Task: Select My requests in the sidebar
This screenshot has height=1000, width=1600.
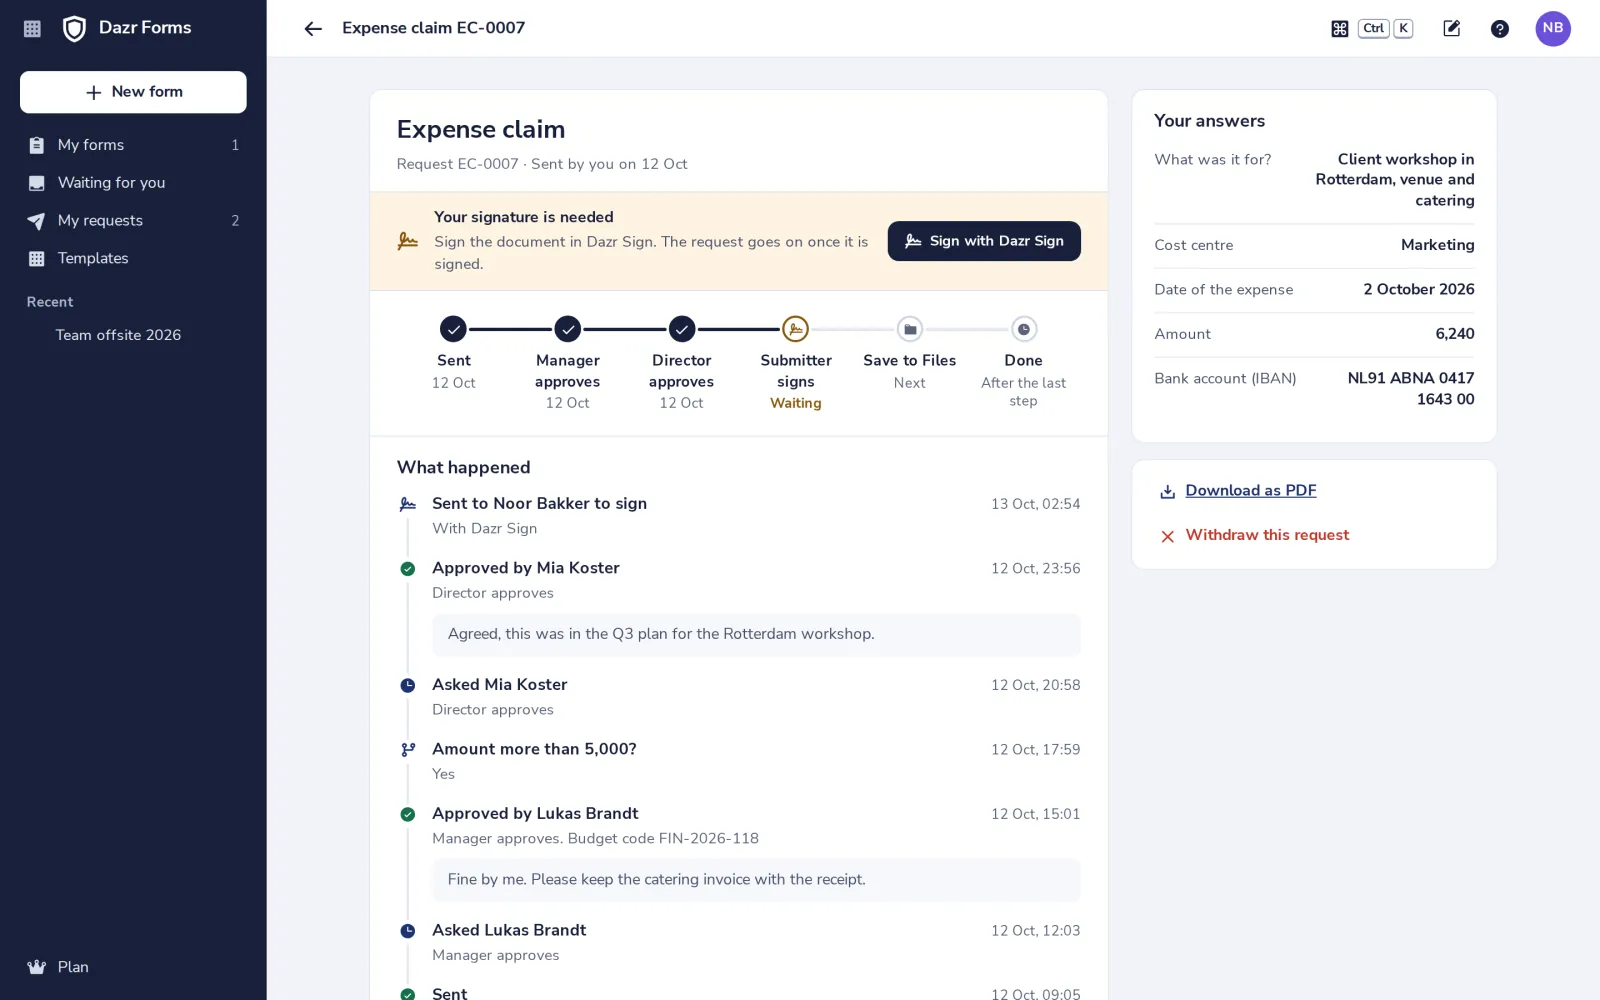Action: 133,221
